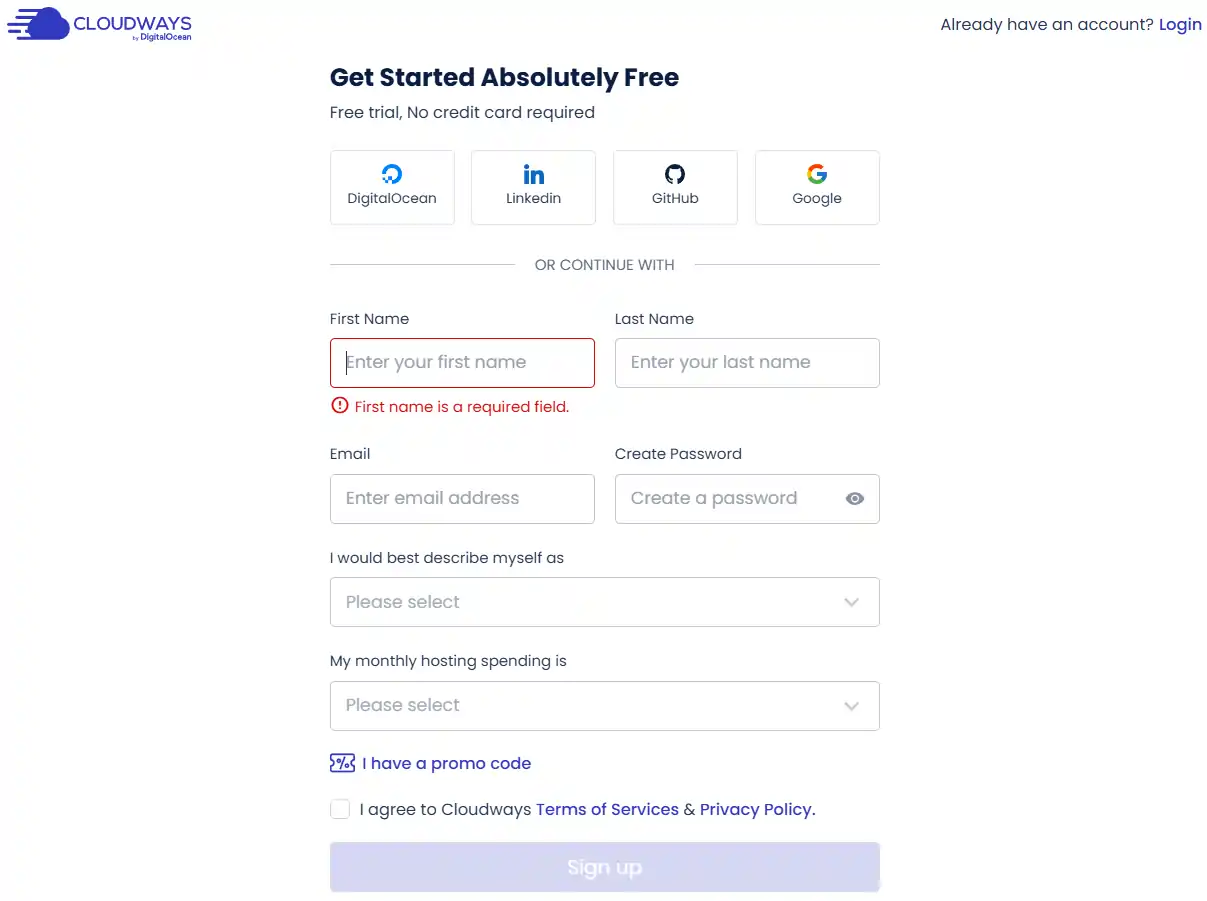Expand the monthly hosting spending dropdown
Image resolution: width=1207 pixels, height=901 pixels.
(x=604, y=706)
